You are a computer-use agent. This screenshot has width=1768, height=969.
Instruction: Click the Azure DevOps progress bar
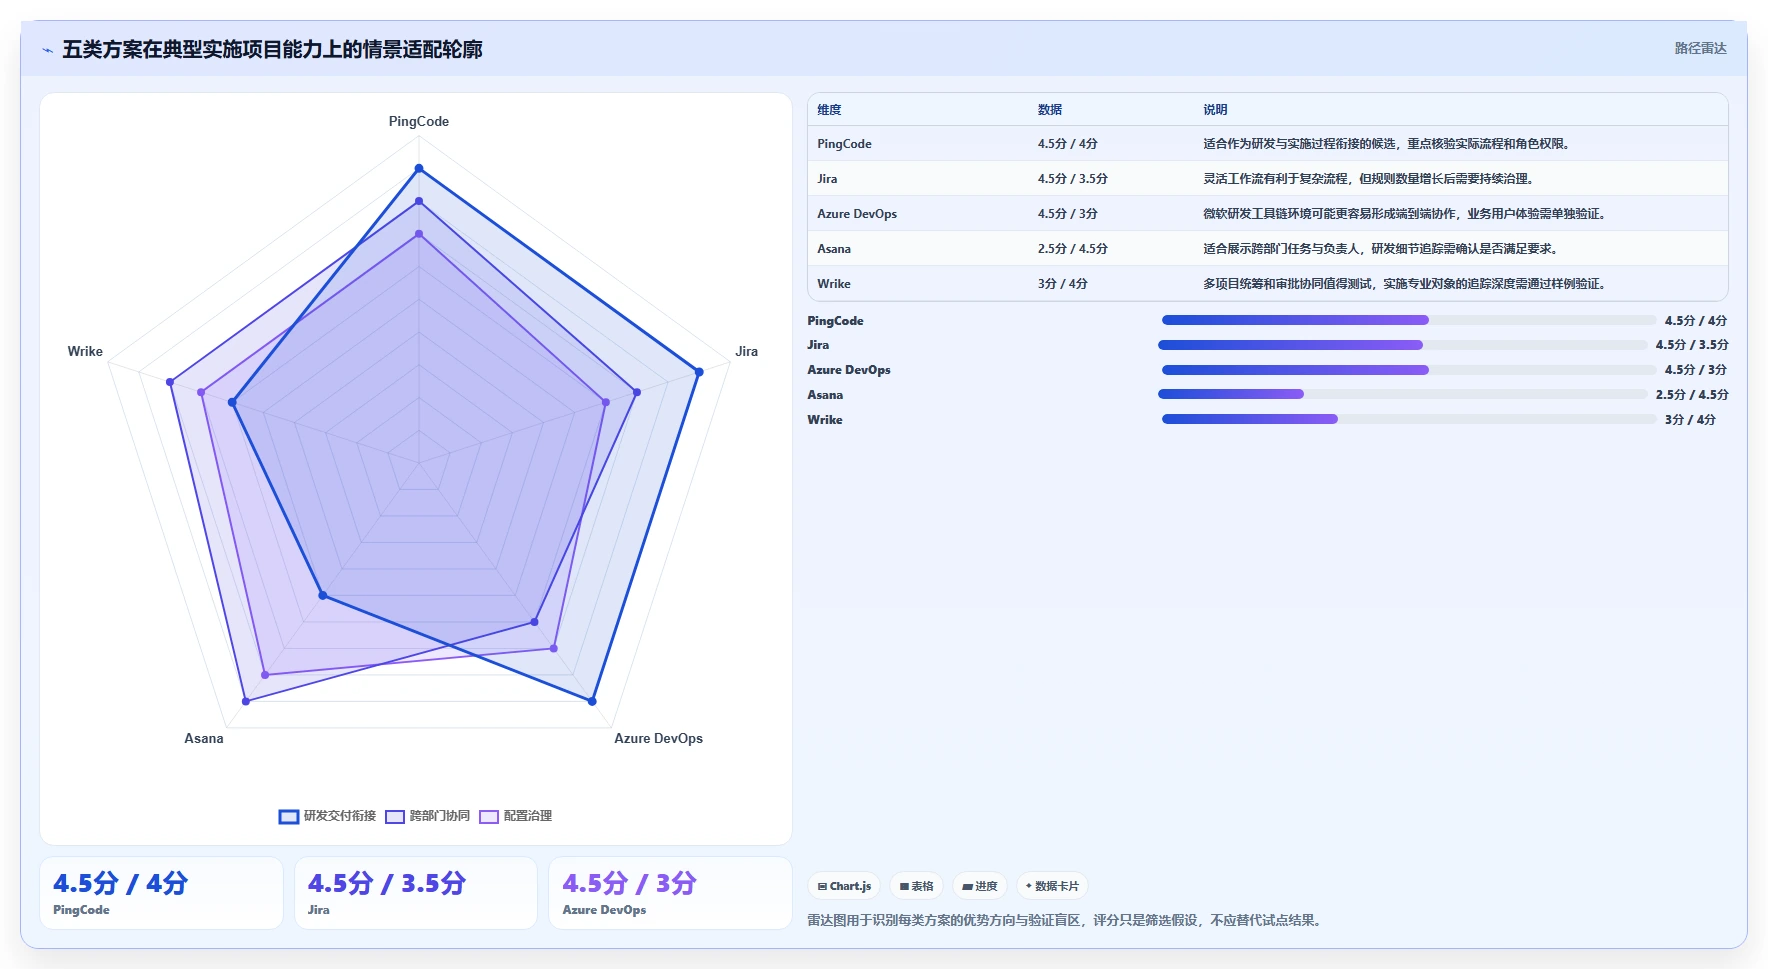1408,370
